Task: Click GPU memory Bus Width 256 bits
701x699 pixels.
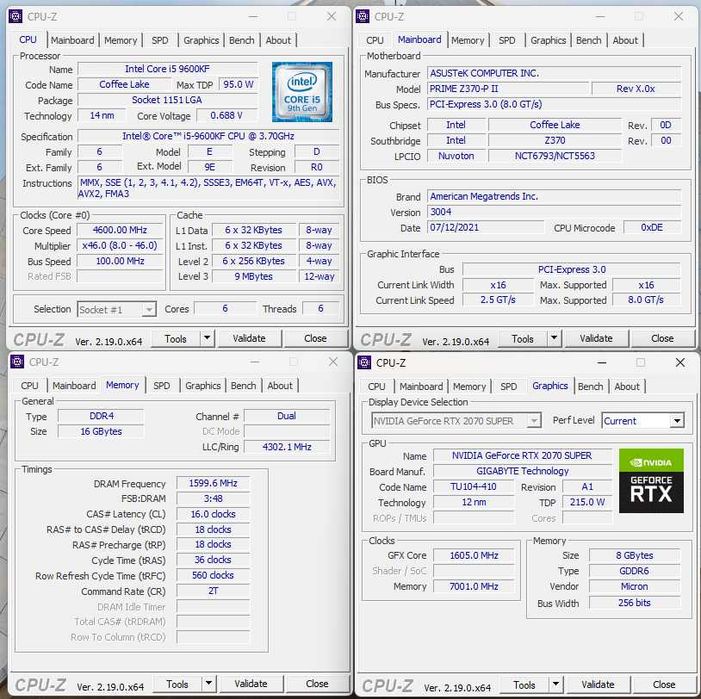Action: click(x=634, y=603)
